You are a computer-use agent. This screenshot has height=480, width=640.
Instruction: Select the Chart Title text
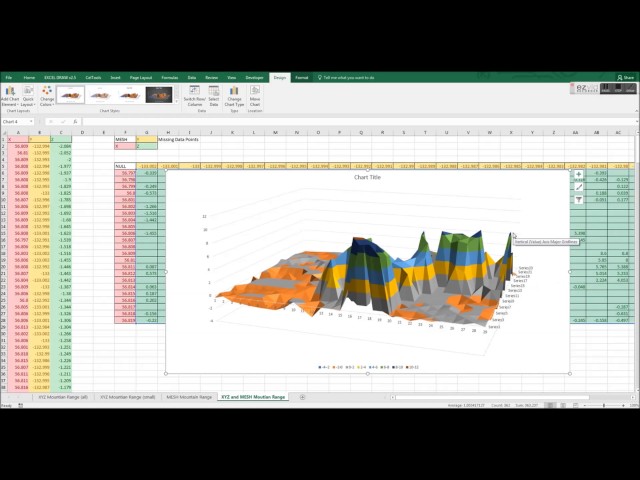click(x=367, y=177)
